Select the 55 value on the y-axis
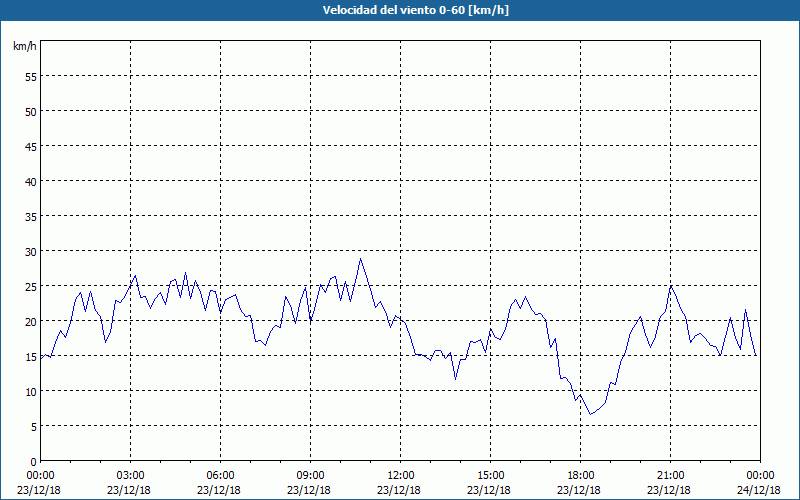The image size is (800, 500). 31,77
